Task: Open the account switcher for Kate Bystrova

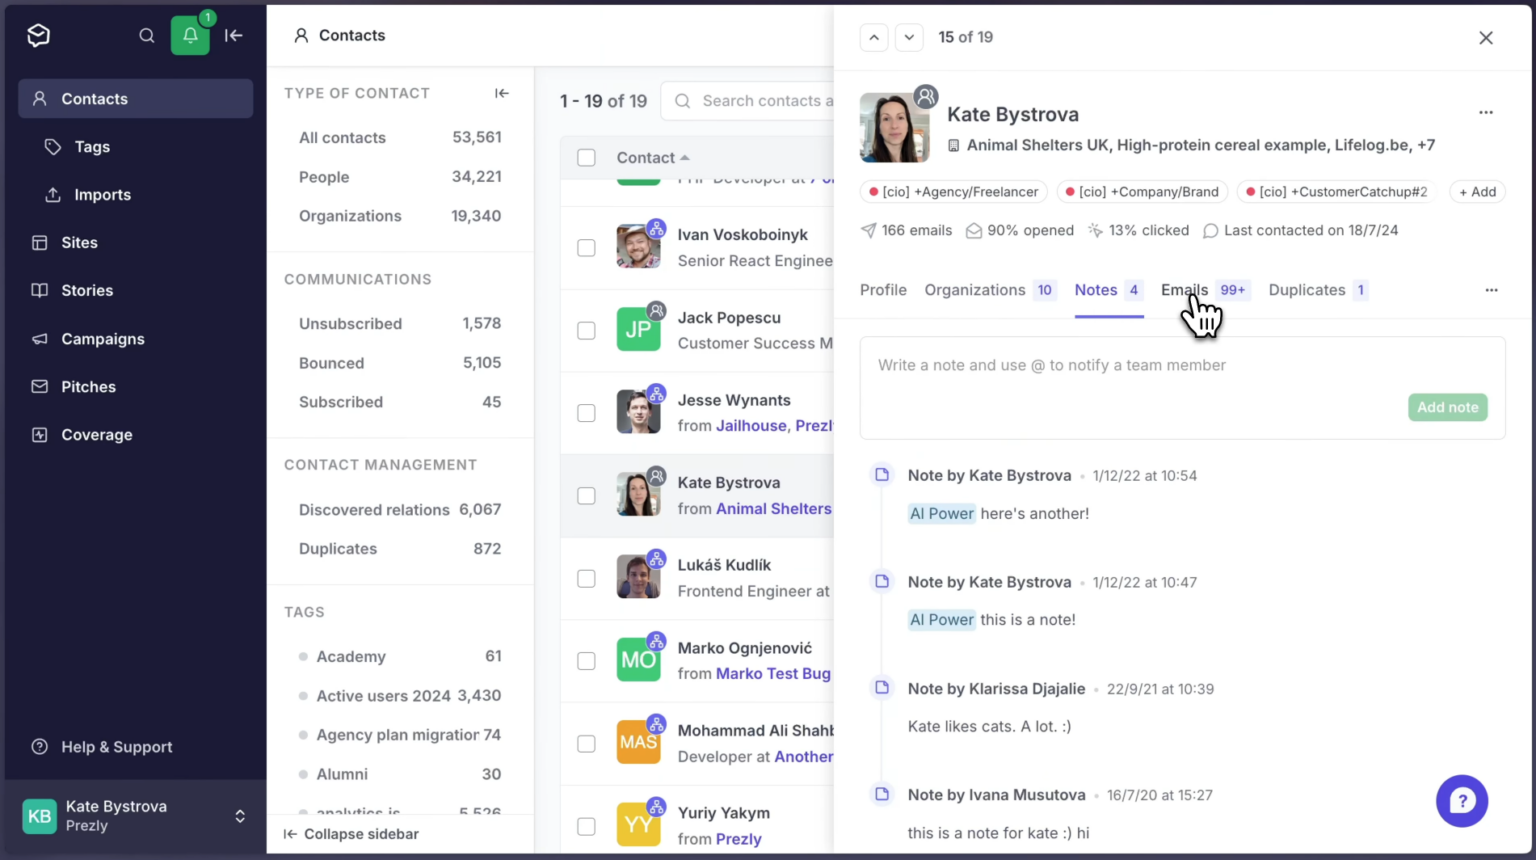Action: click(240, 816)
